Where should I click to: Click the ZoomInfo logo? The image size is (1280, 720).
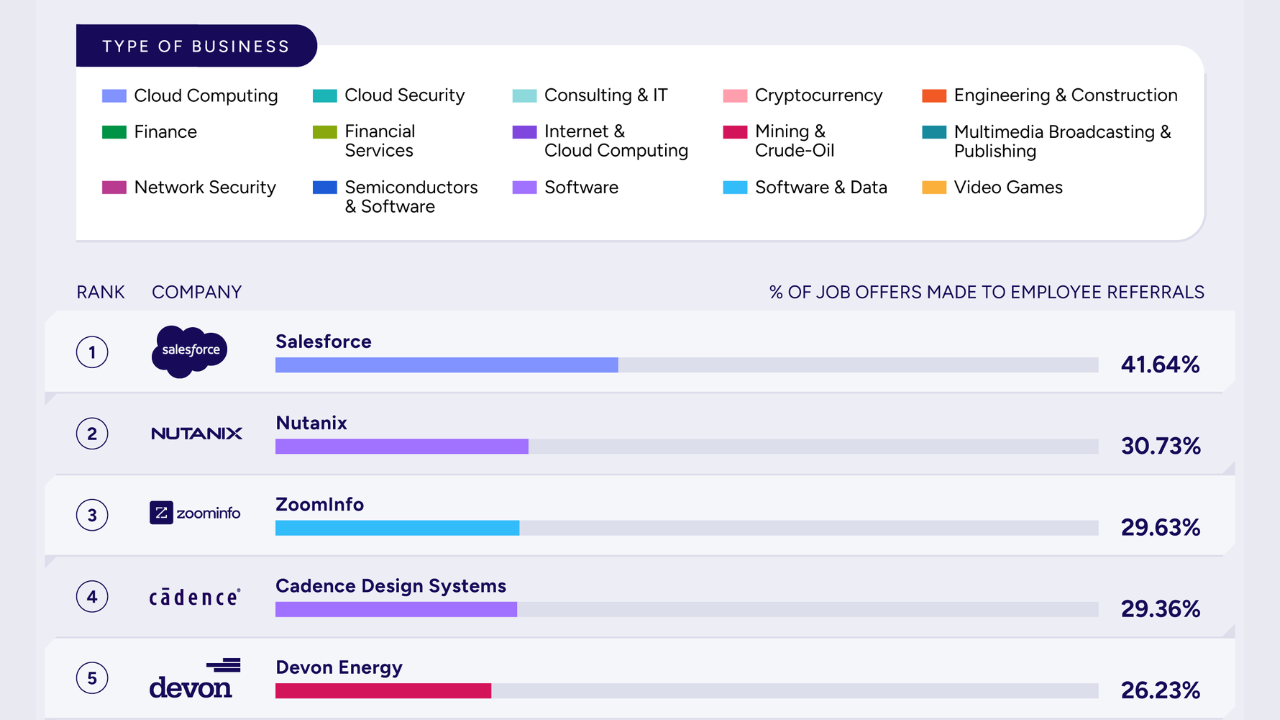195,513
